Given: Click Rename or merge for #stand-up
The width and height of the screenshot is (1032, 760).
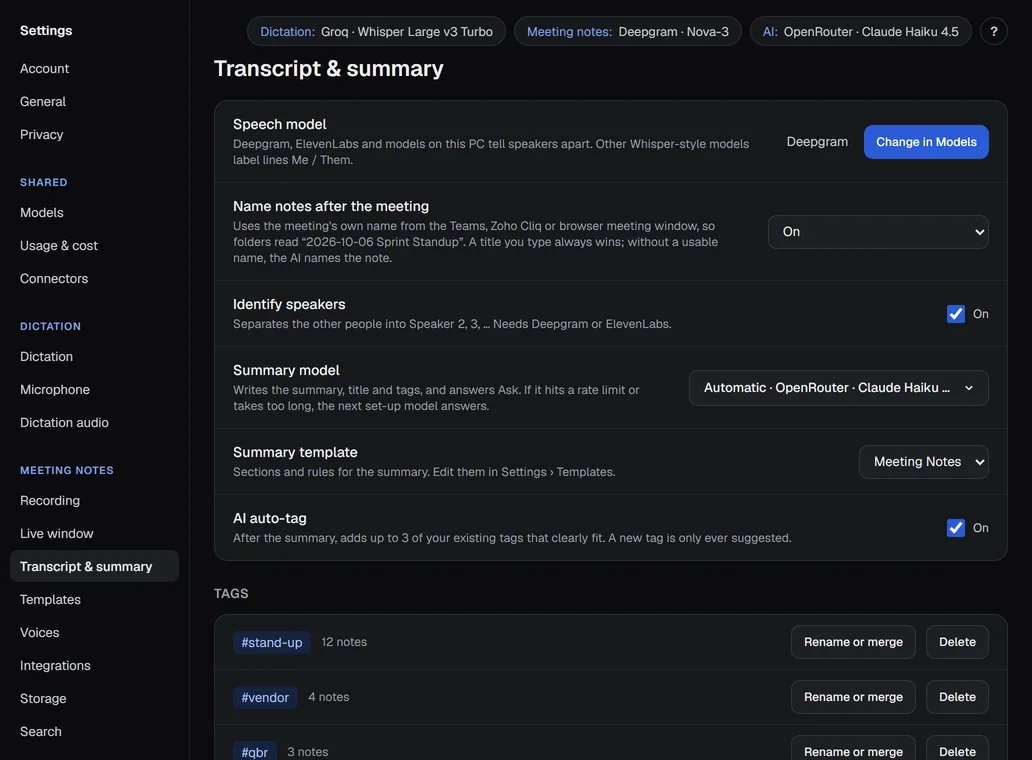Looking at the screenshot, I should pos(852,642).
